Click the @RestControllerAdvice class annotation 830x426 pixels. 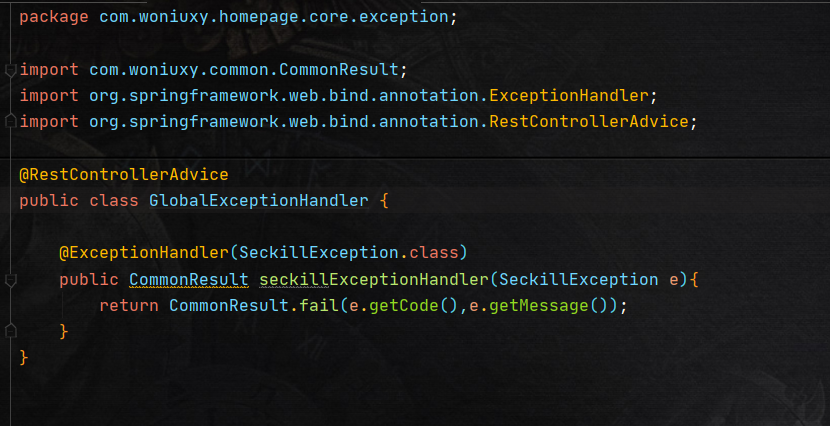click(x=124, y=174)
